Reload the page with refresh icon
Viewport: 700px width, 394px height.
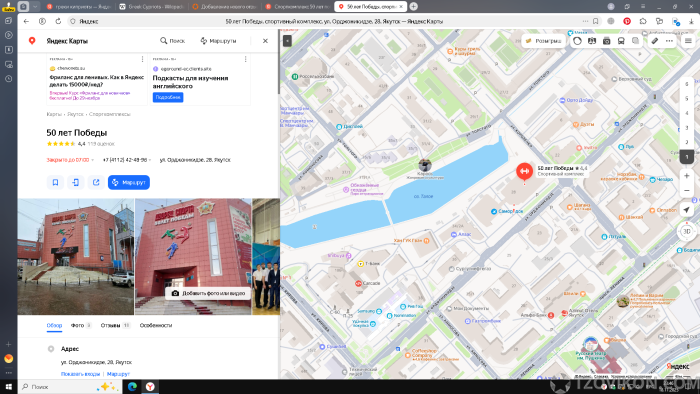coord(58,21)
